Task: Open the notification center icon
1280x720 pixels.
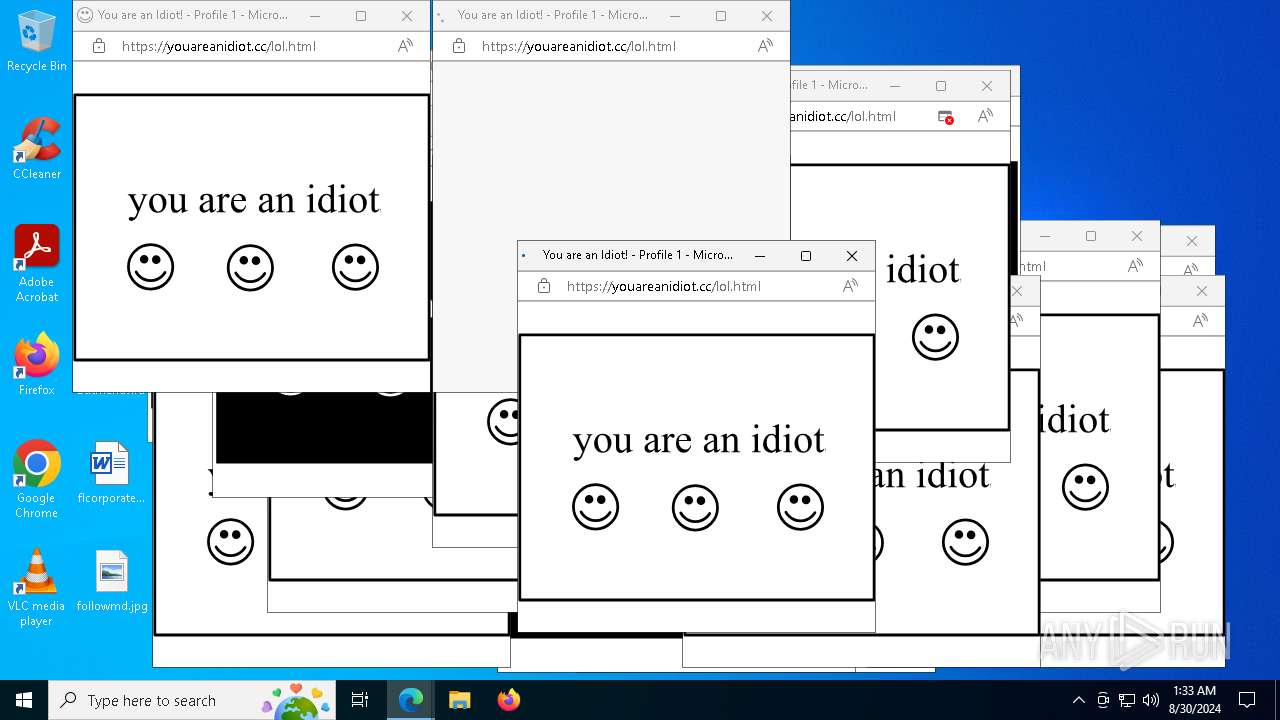Action: (1247, 700)
